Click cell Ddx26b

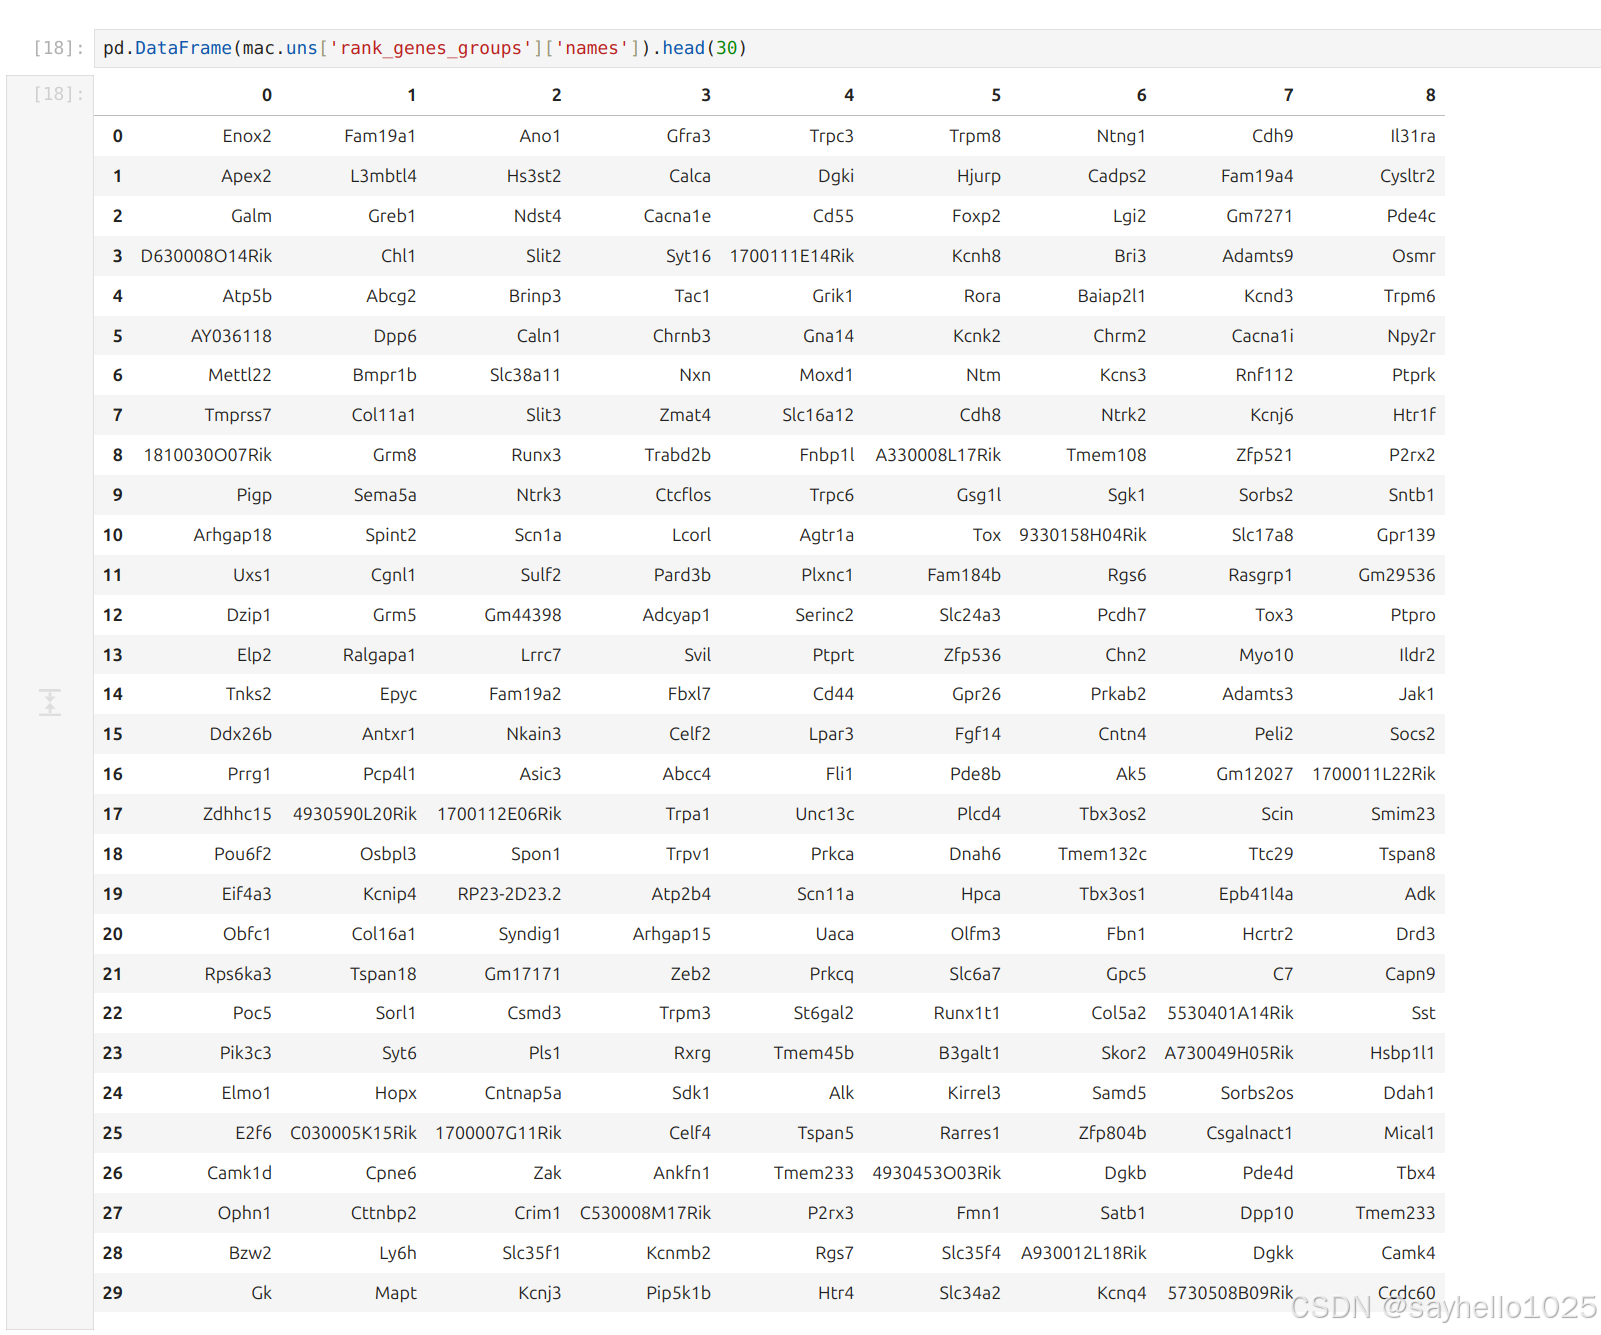coord(241,734)
